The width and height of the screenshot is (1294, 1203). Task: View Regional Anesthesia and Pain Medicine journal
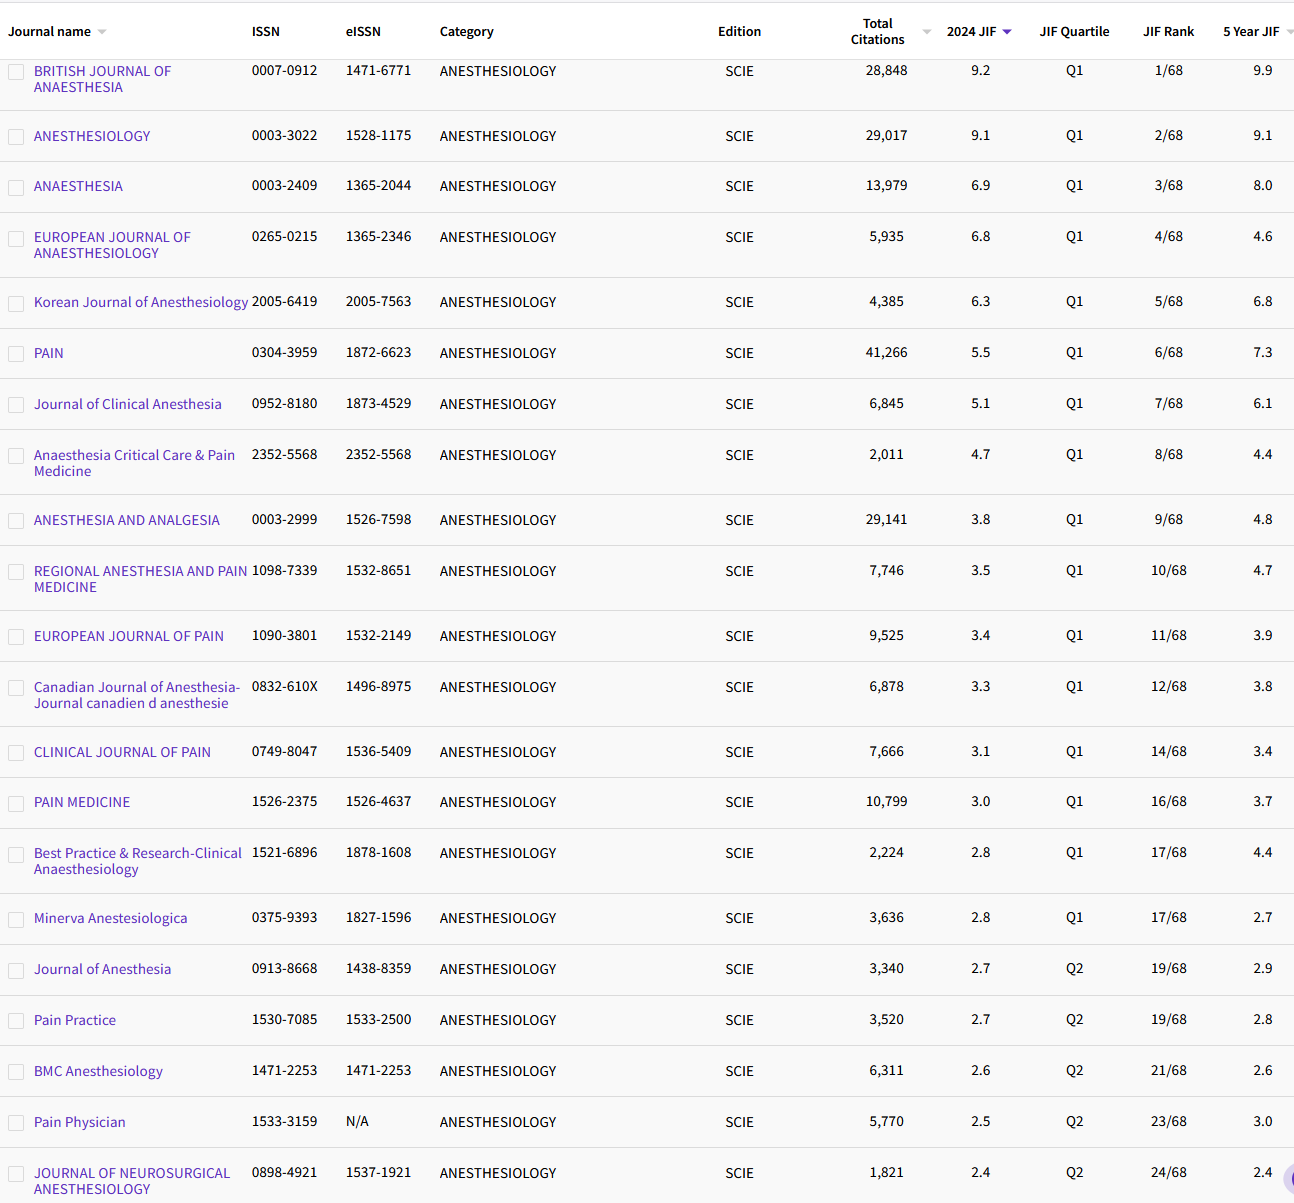[x=140, y=571]
